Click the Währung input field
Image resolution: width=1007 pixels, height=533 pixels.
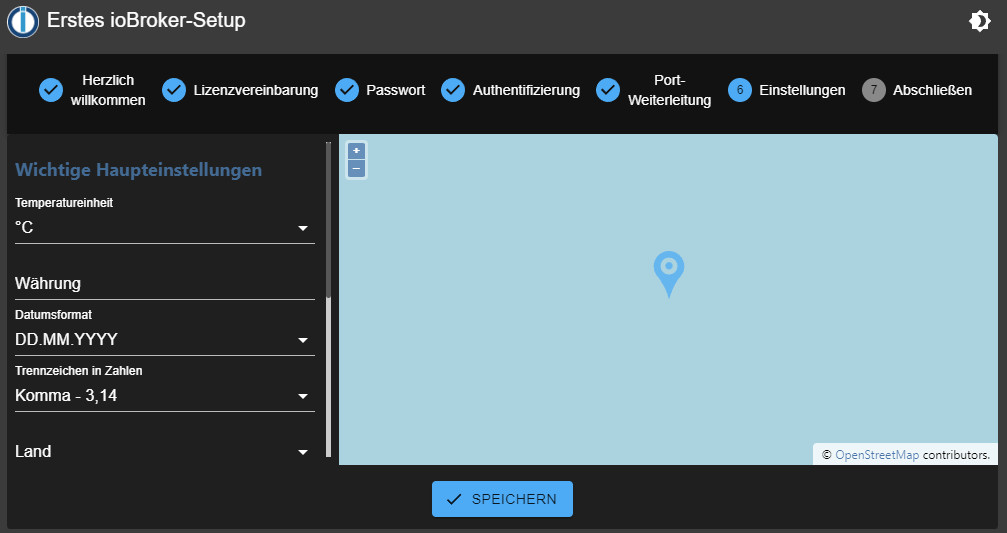tap(165, 284)
